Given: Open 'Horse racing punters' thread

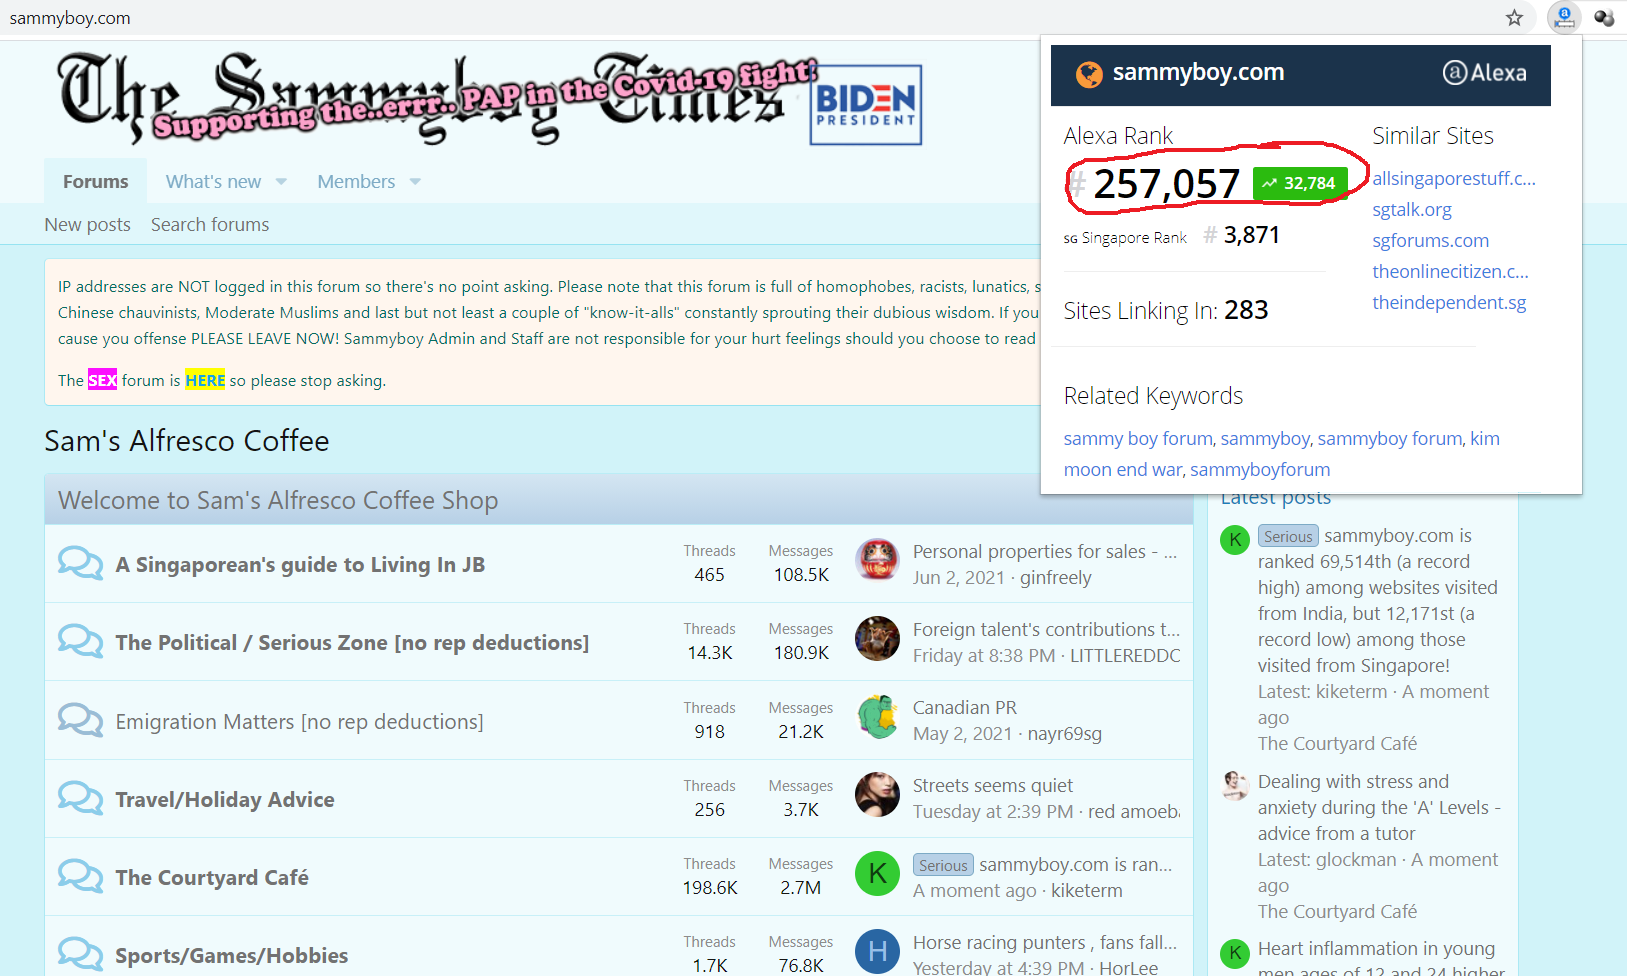Looking at the screenshot, I should [1045, 942].
